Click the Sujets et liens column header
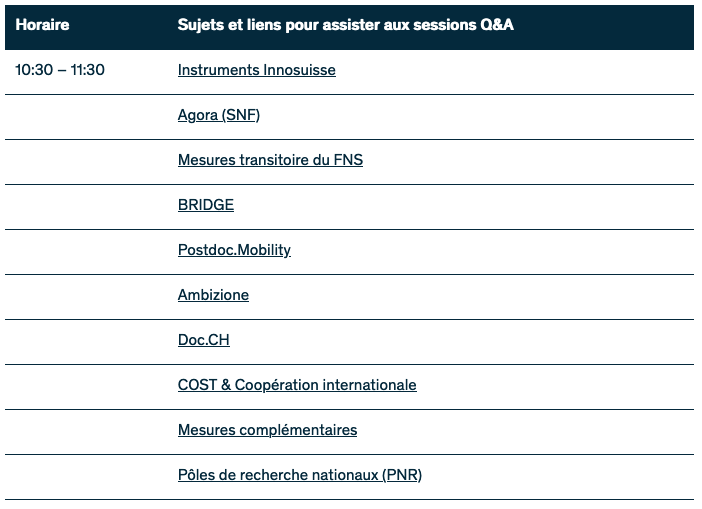Image resolution: width=702 pixels, height=509 pixels. [345, 25]
